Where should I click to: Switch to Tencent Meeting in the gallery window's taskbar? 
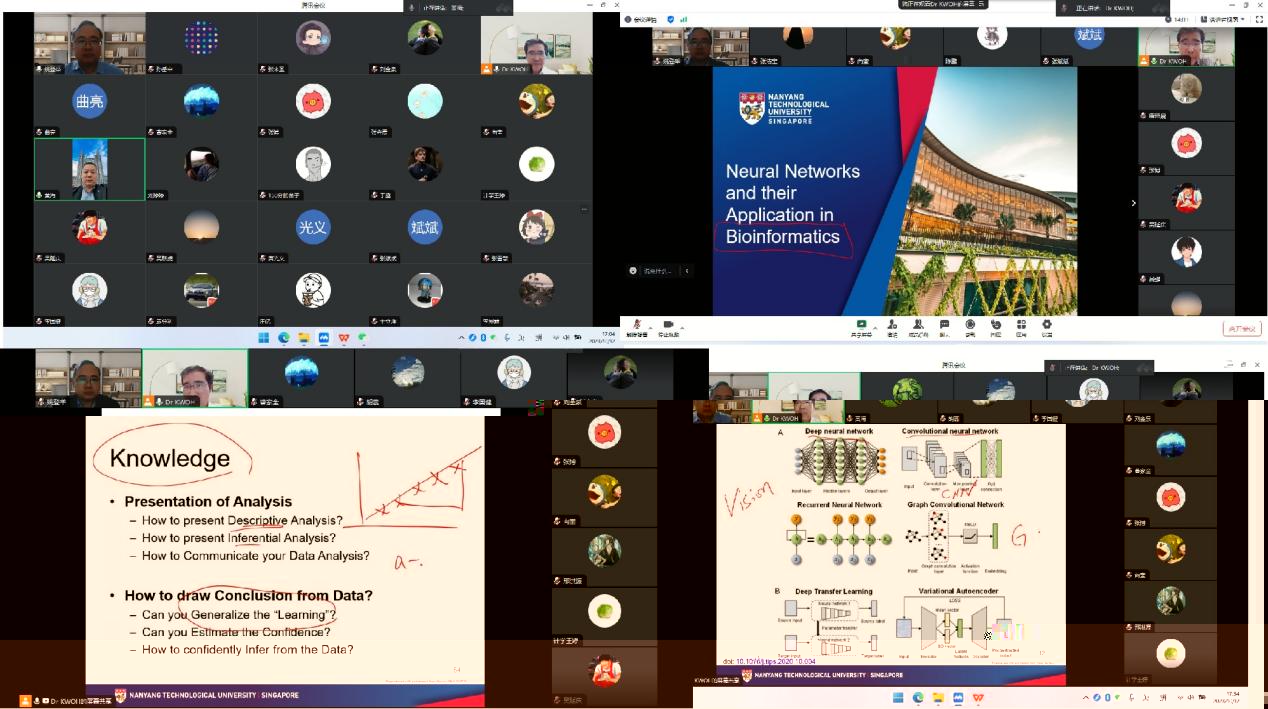pyautogui.click(x=324, y=338)
